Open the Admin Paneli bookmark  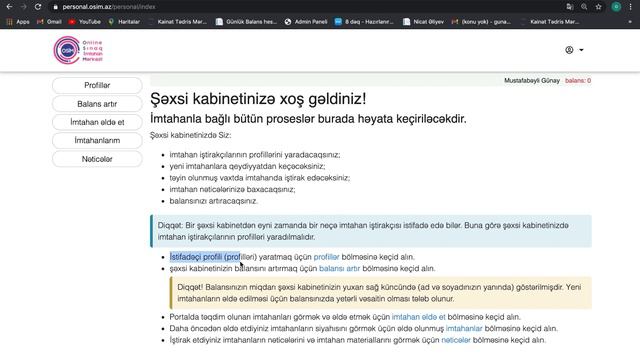point(306,22)
